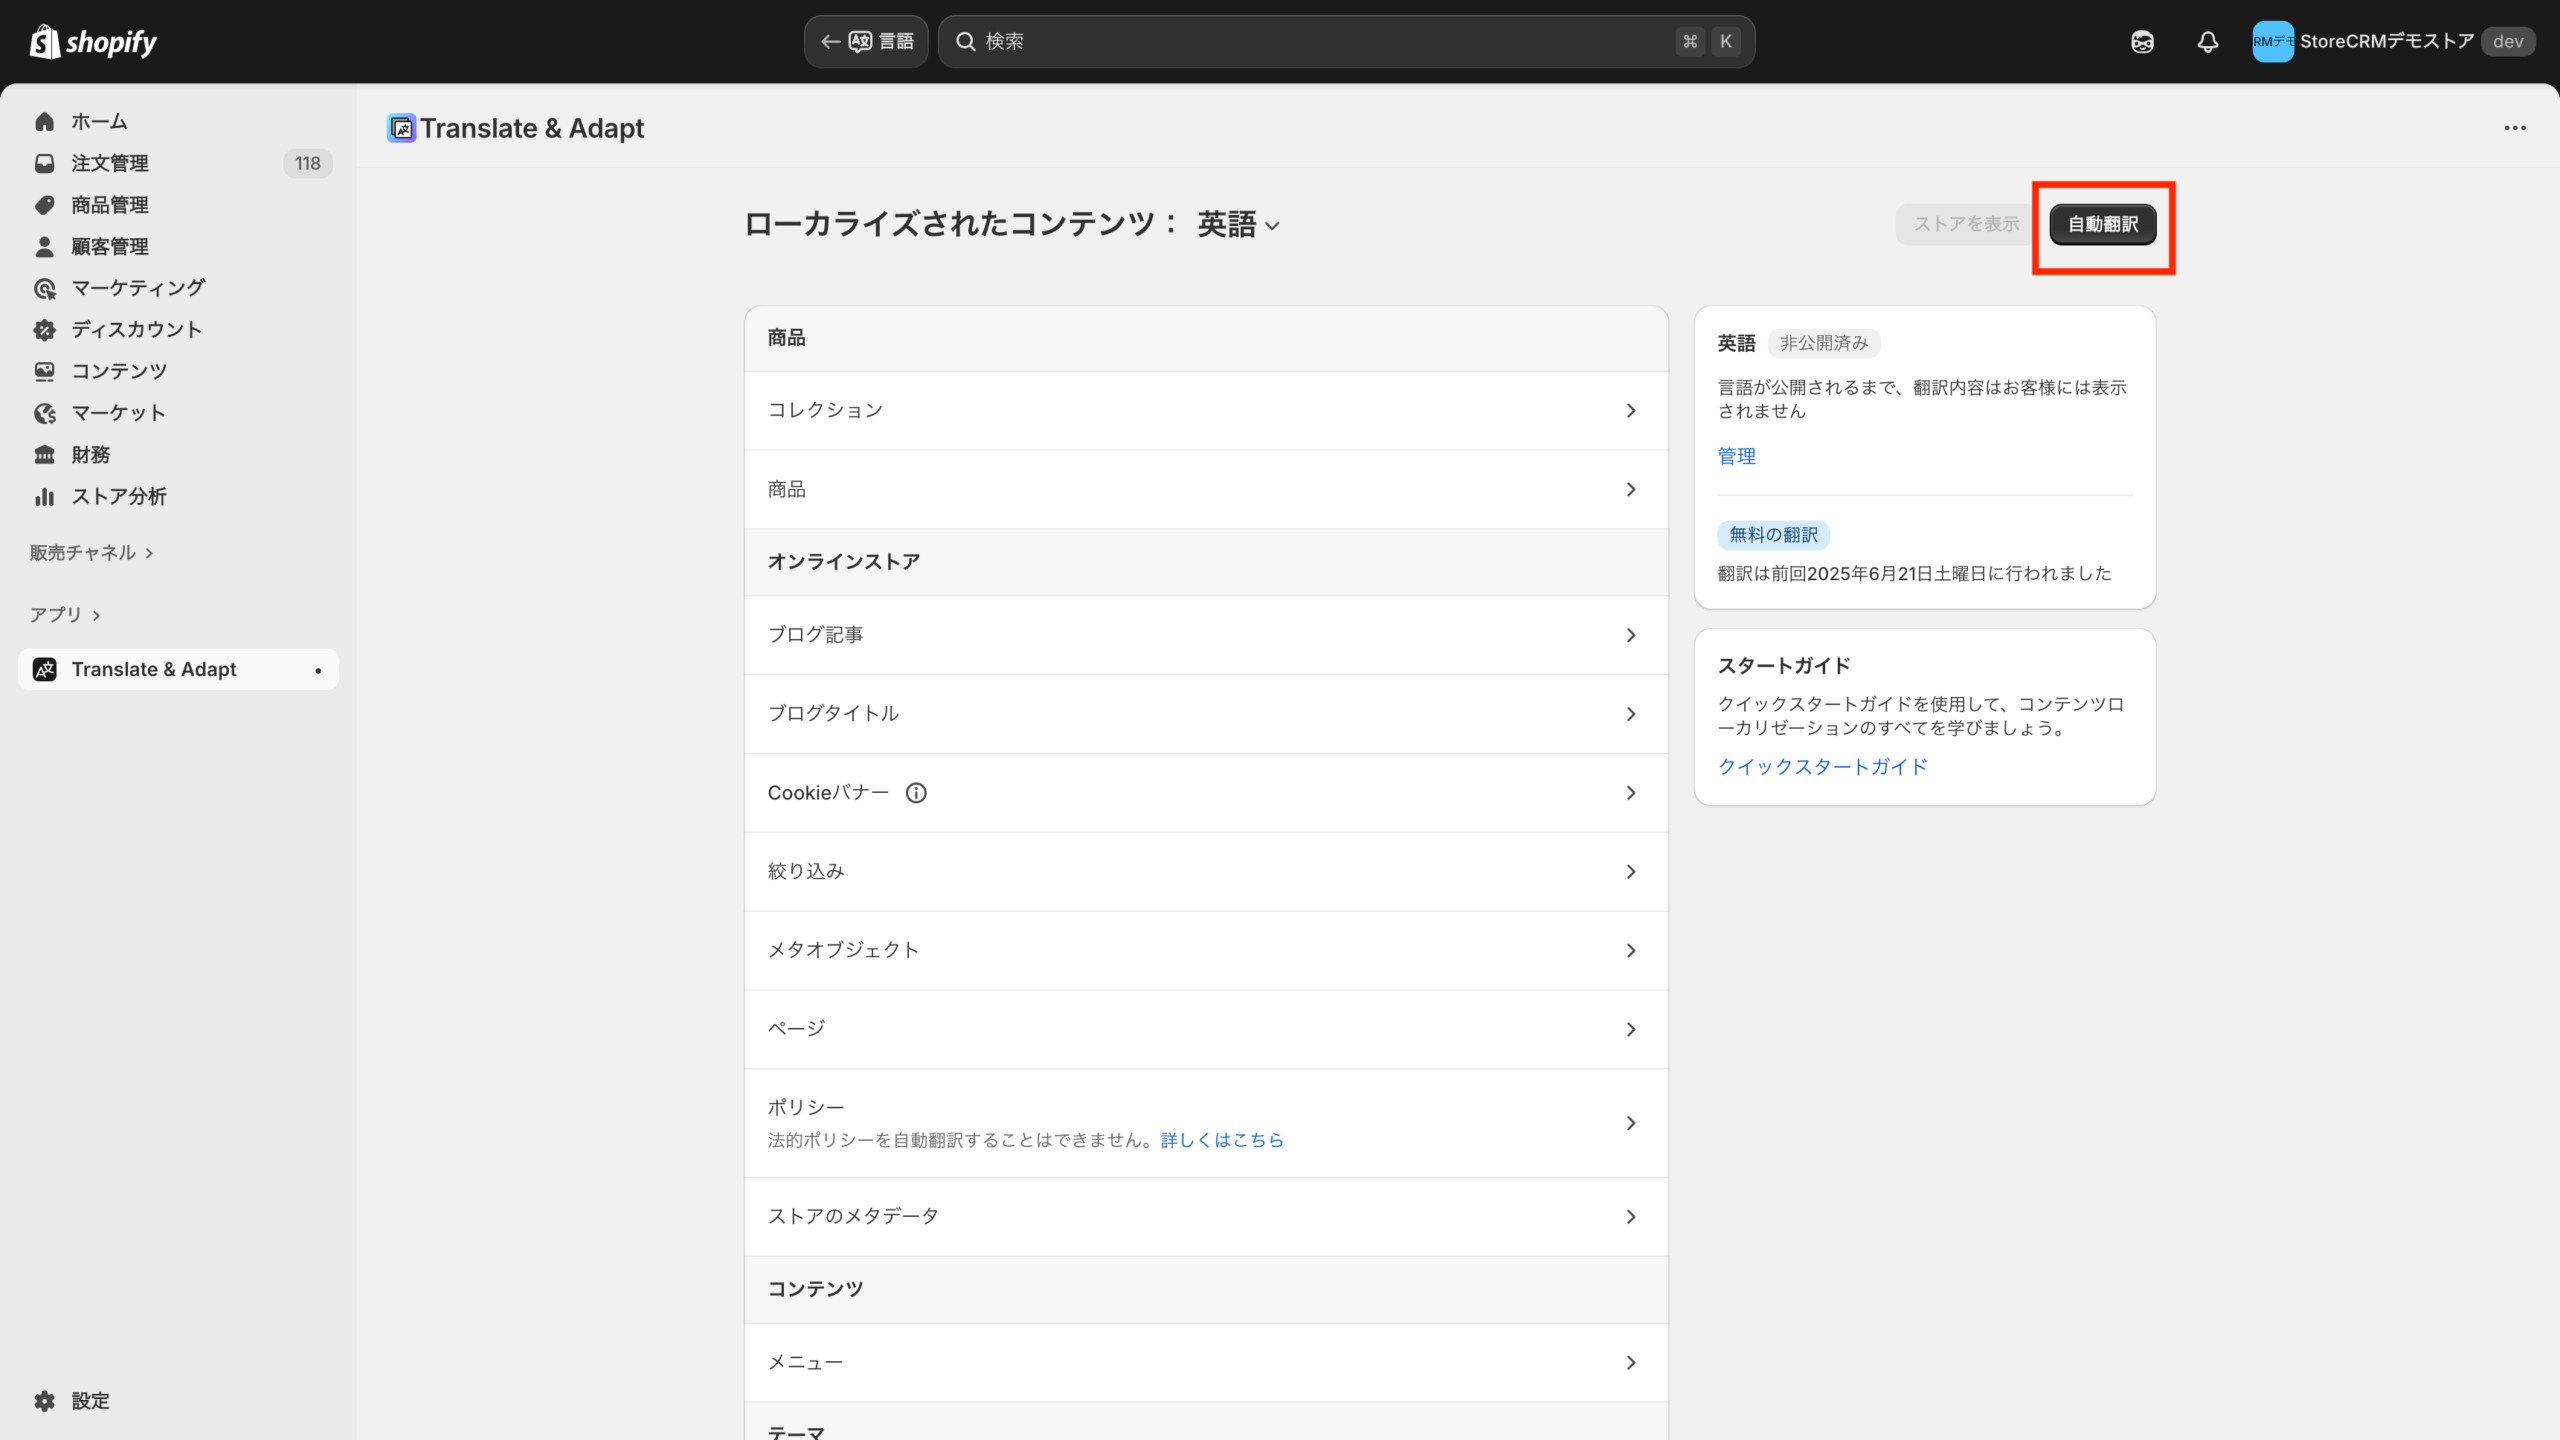Expand the sales channels section
The height and width of the screenshot is (1440, 2560).
91,553
